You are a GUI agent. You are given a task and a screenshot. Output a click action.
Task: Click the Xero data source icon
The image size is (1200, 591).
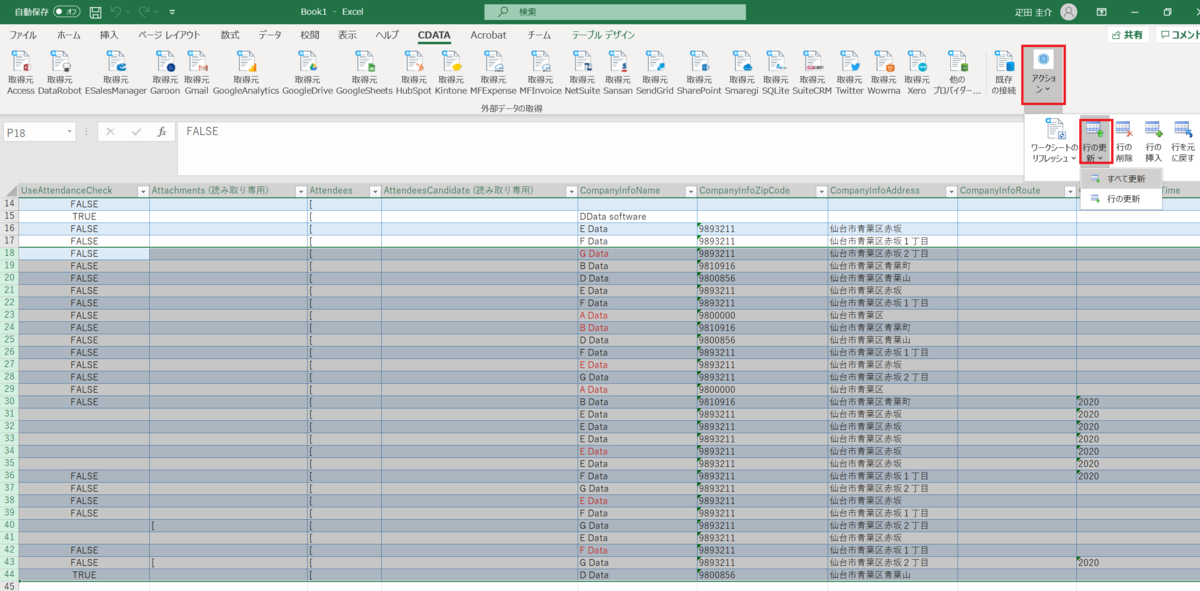click(x=916, y=61)
